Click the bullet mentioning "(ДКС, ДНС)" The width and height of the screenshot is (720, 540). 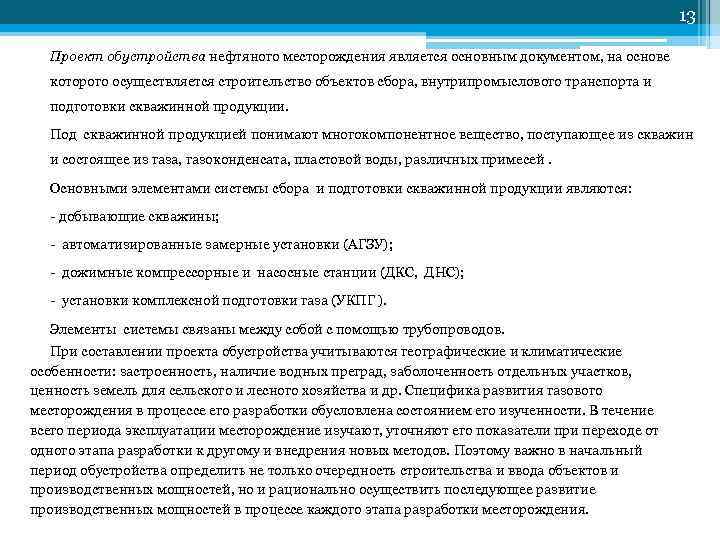point(257,273)
